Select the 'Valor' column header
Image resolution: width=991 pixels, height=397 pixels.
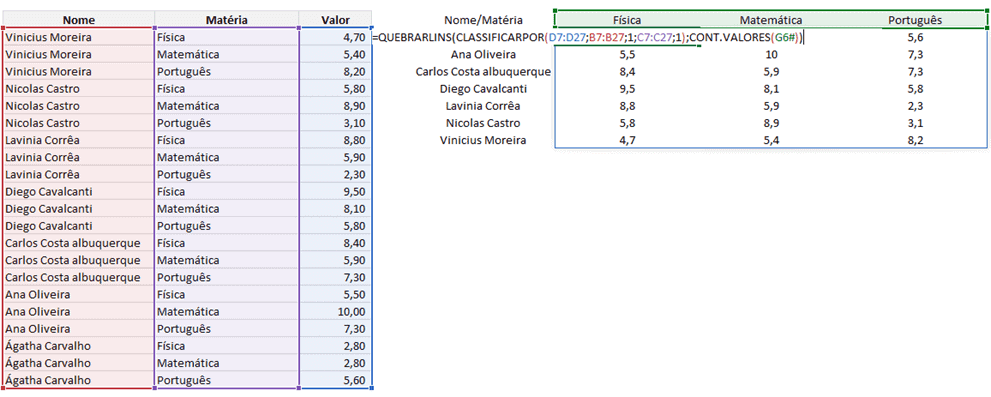pyautogui.click(x=336, y=20)
